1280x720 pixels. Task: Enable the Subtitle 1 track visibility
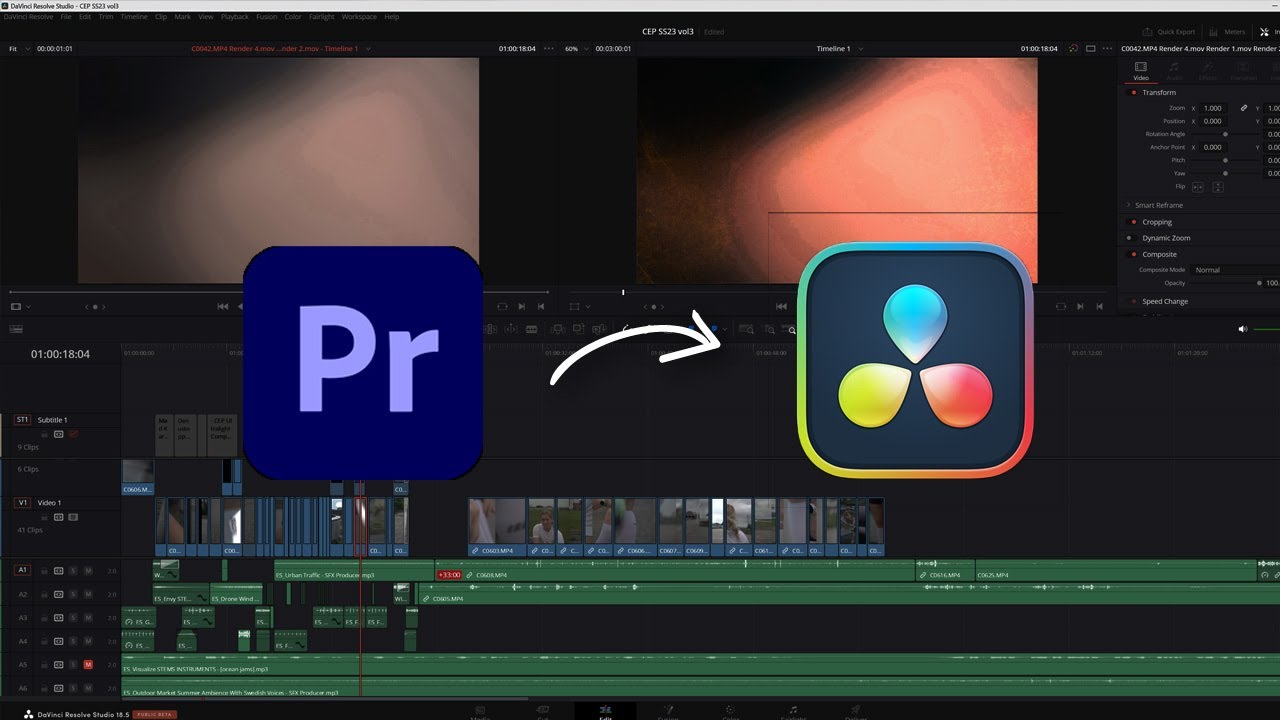coord(73,434)
